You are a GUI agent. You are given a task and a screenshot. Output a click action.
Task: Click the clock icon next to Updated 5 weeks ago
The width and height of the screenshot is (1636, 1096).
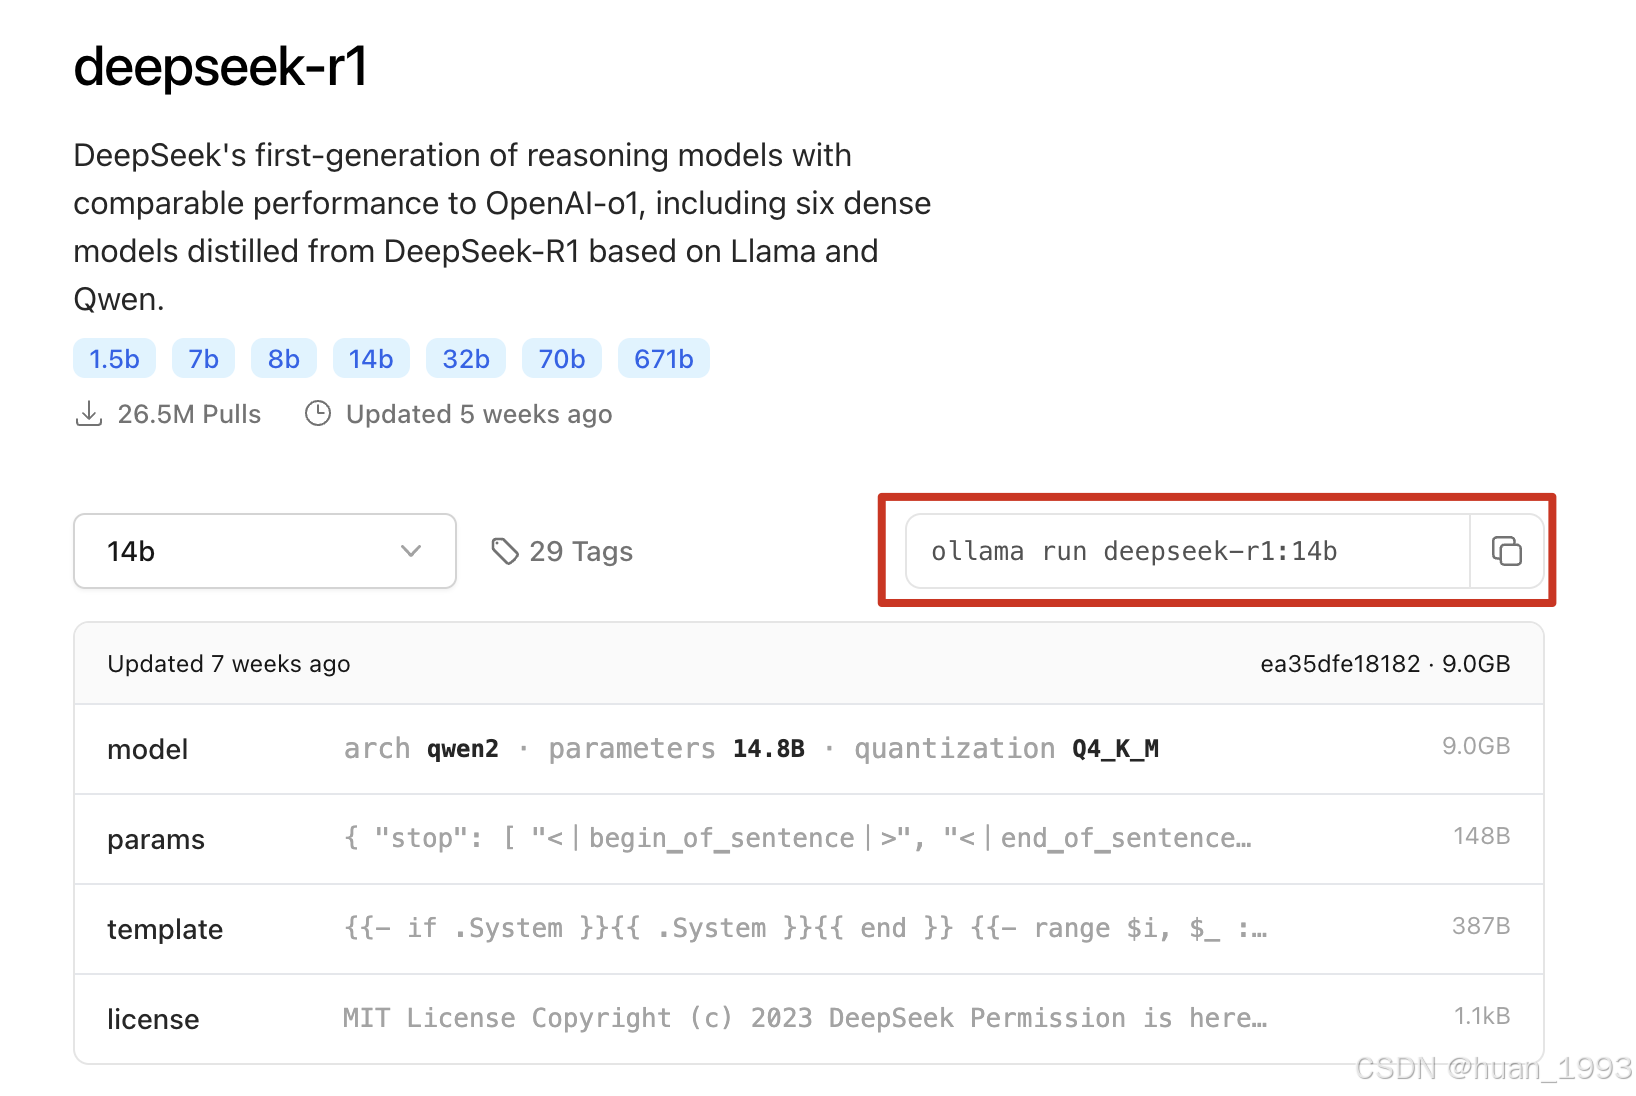point(318,414)
